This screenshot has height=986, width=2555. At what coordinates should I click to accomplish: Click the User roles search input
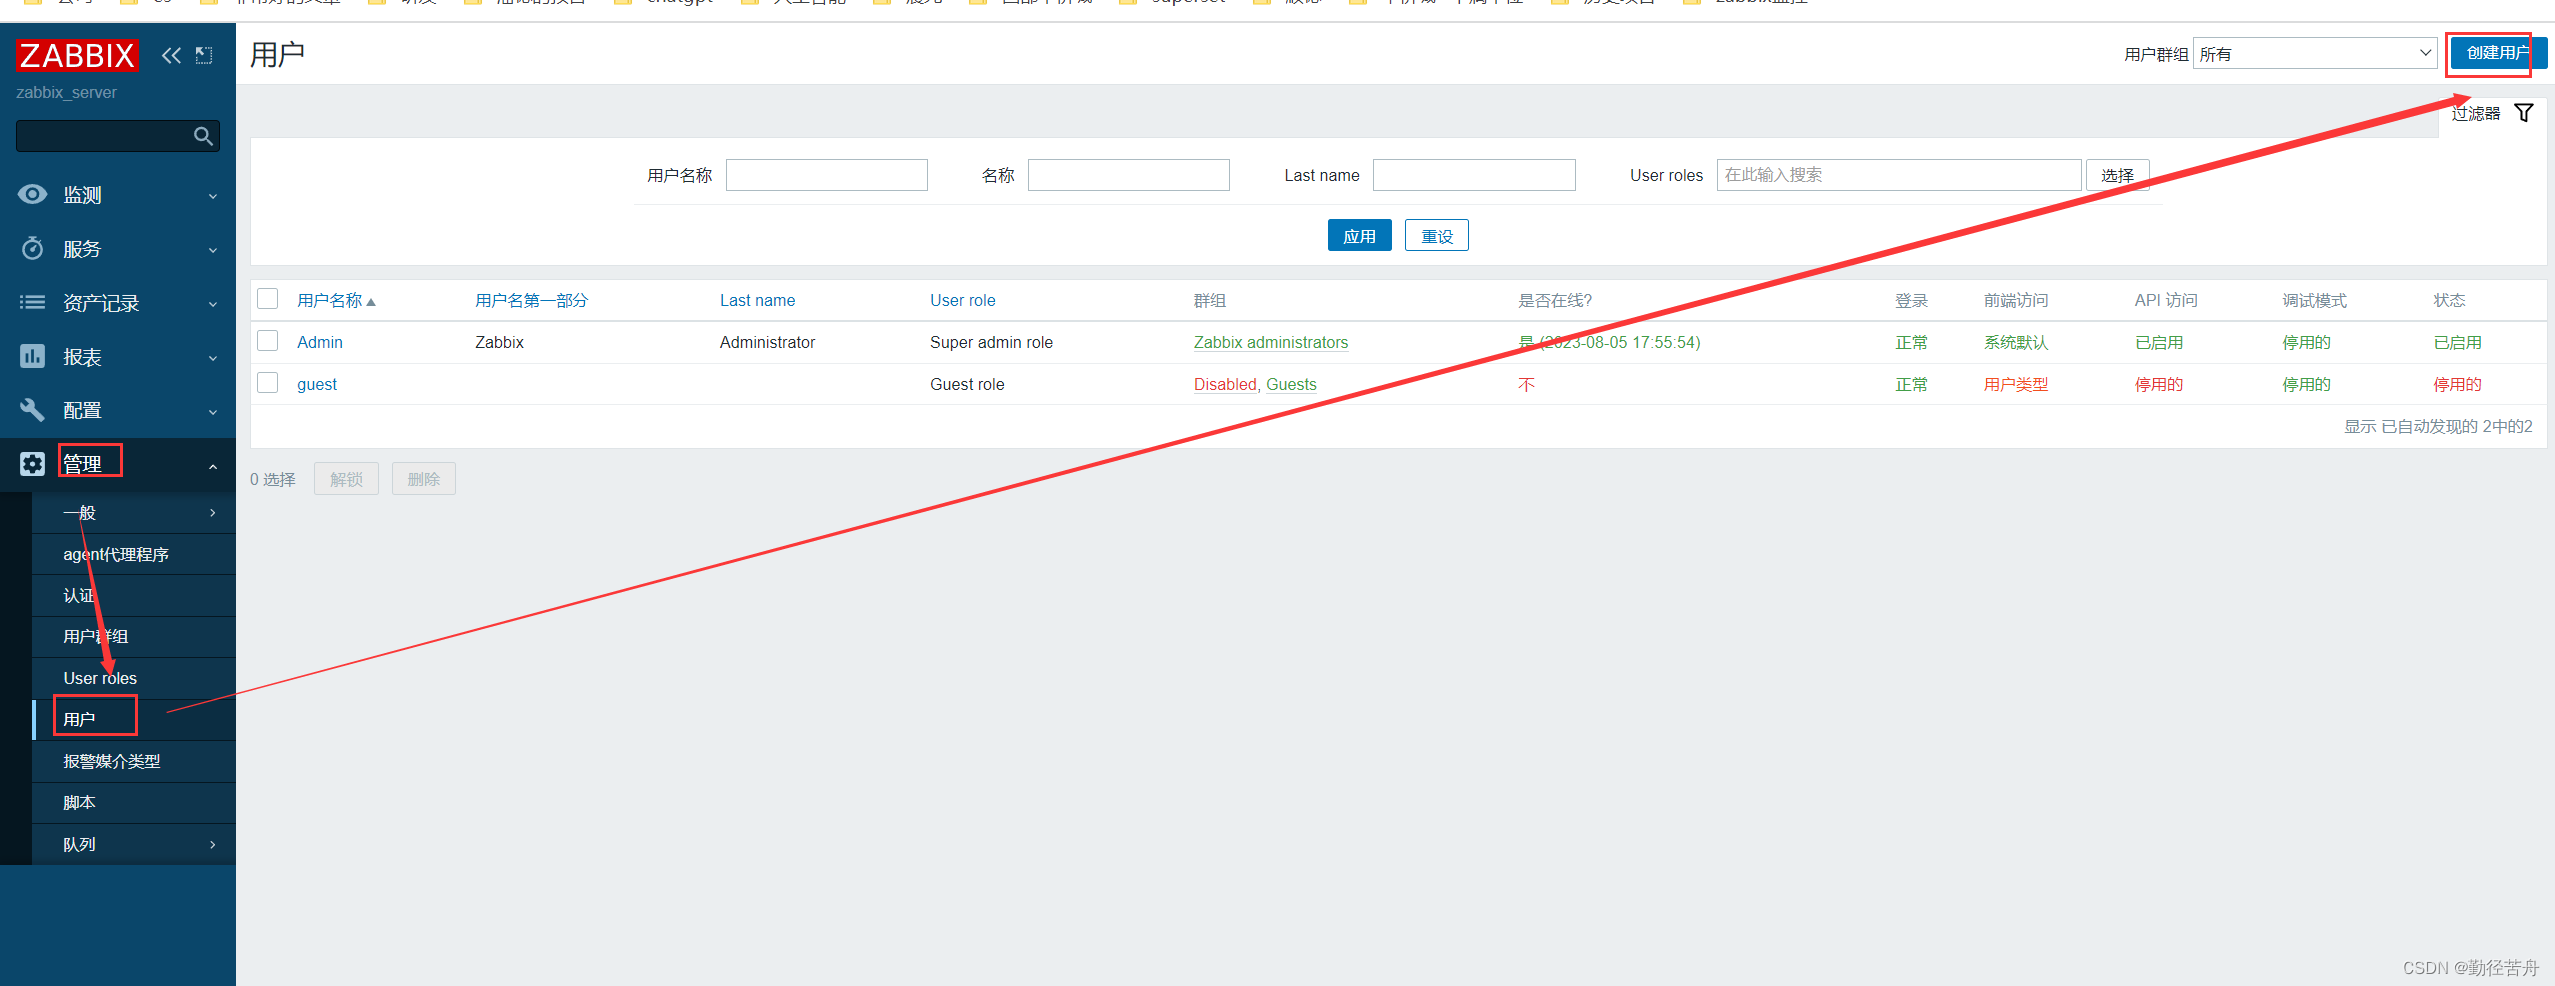click(1899, 175)
